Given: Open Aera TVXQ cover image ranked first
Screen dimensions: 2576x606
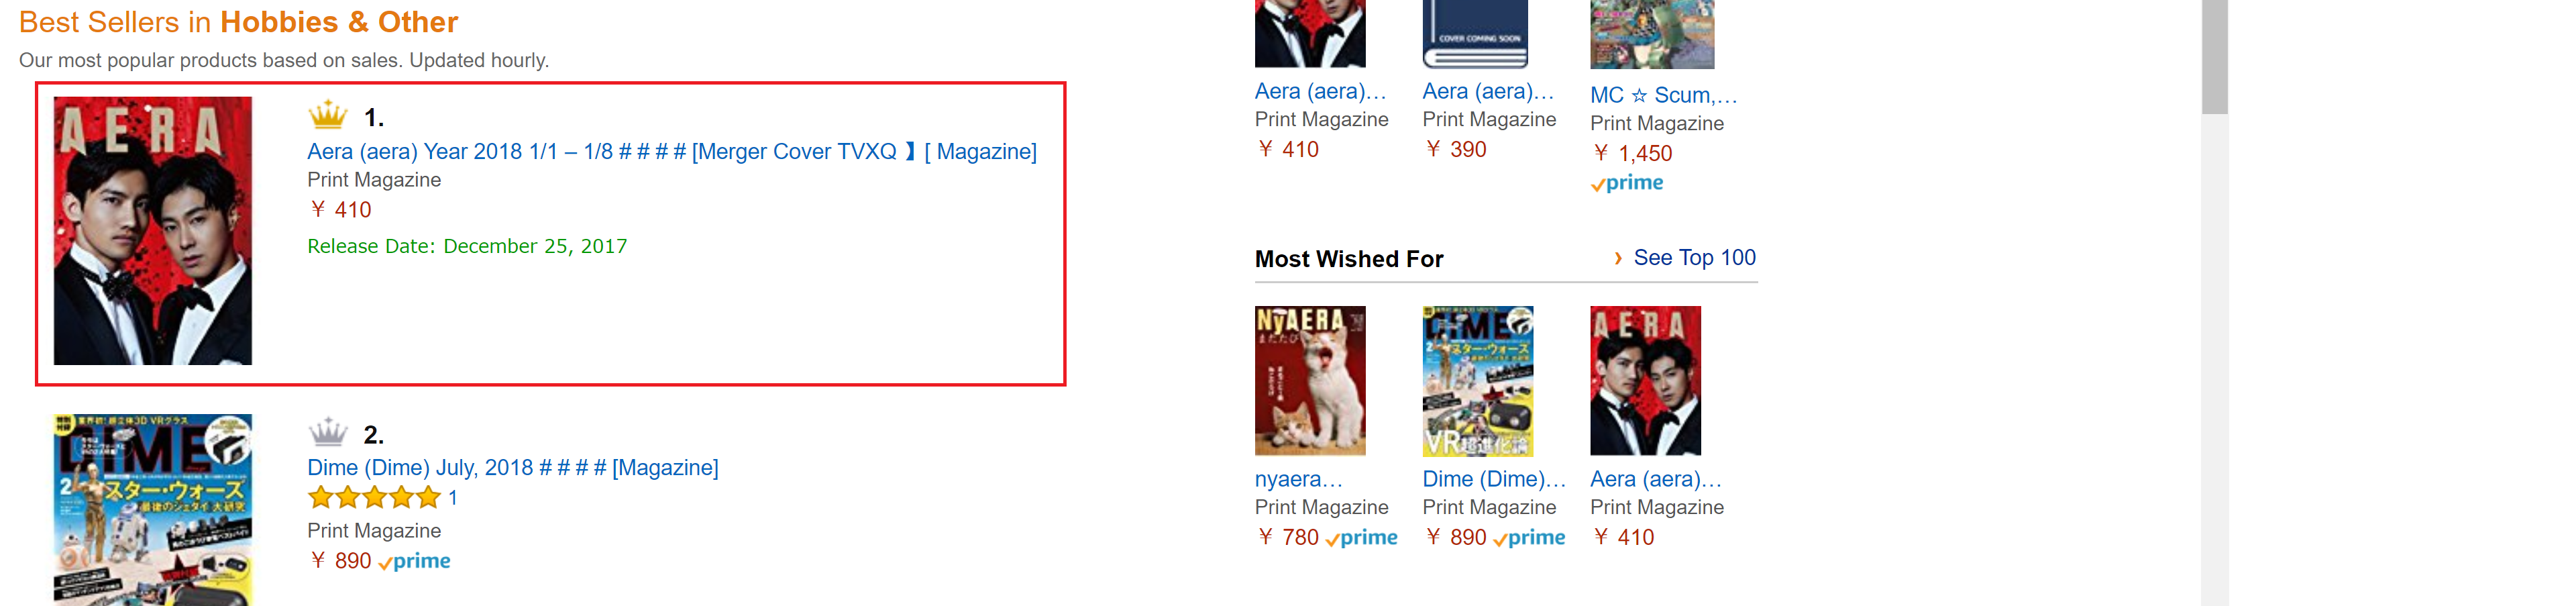Looking at the screenshot, I should (x=152, y=230).
